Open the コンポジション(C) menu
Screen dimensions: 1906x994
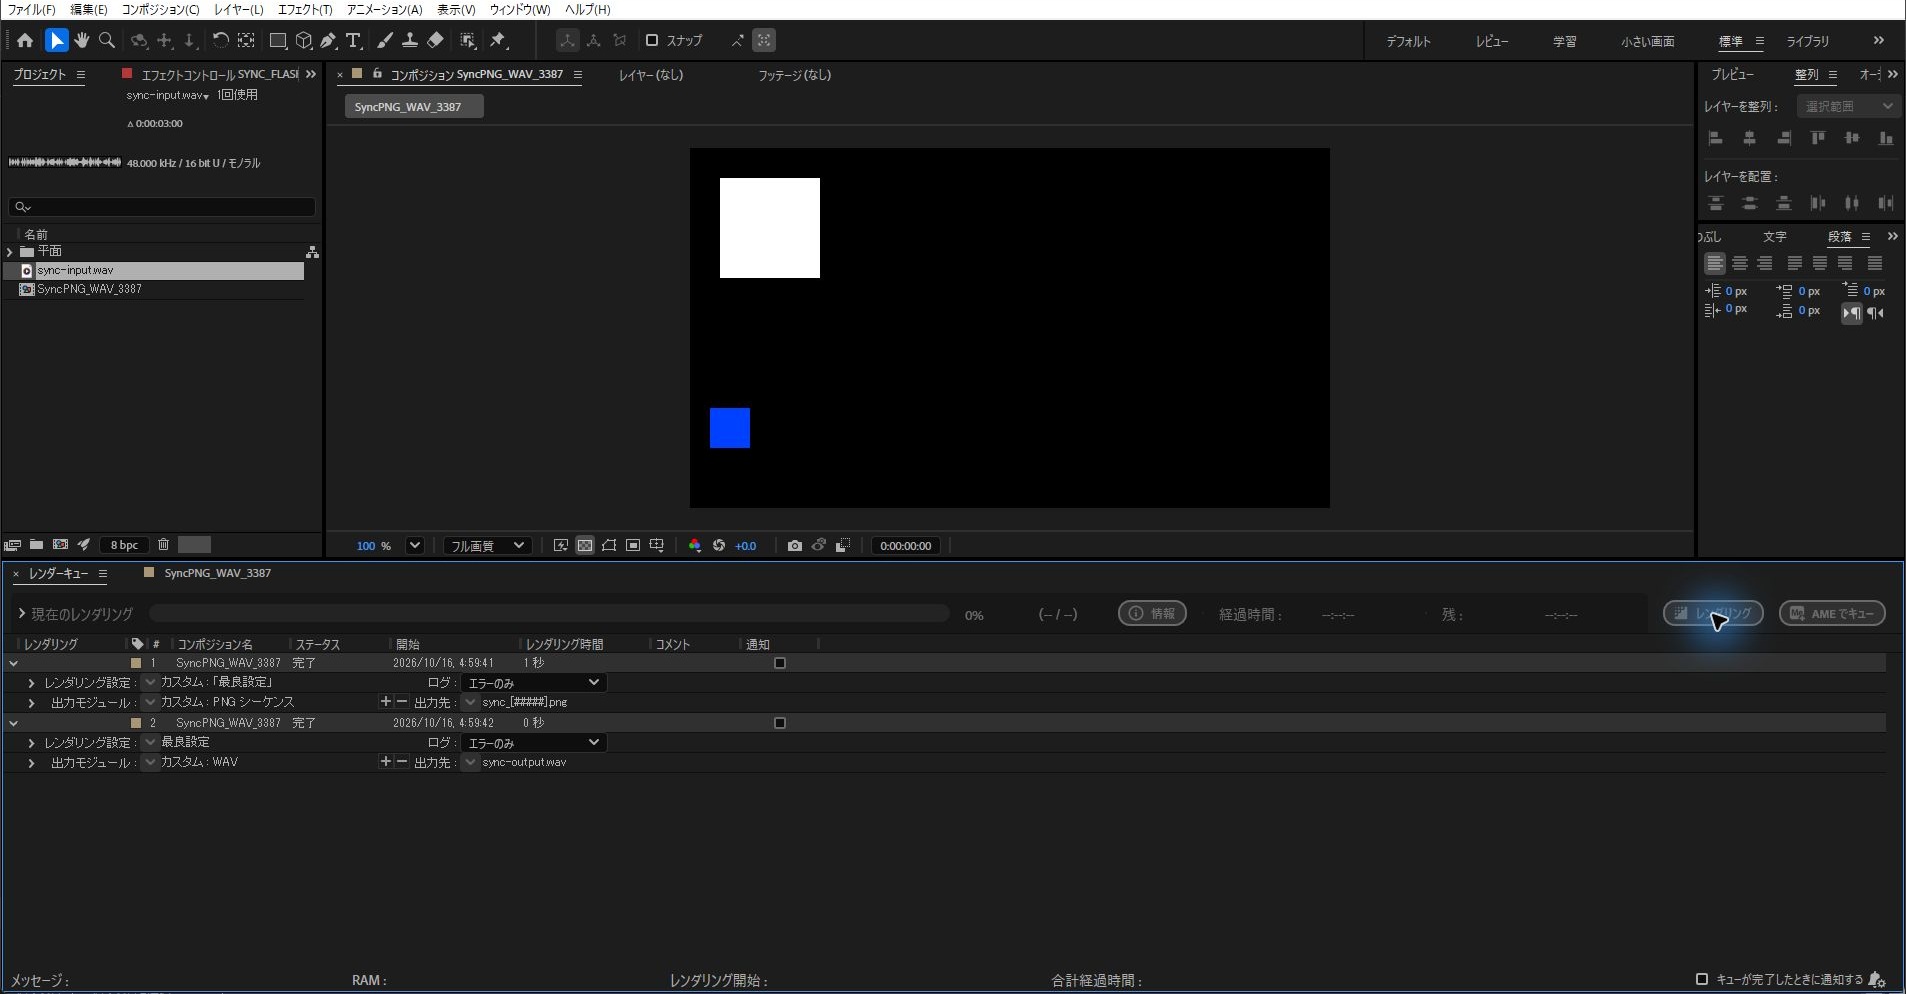click(160, 9)
